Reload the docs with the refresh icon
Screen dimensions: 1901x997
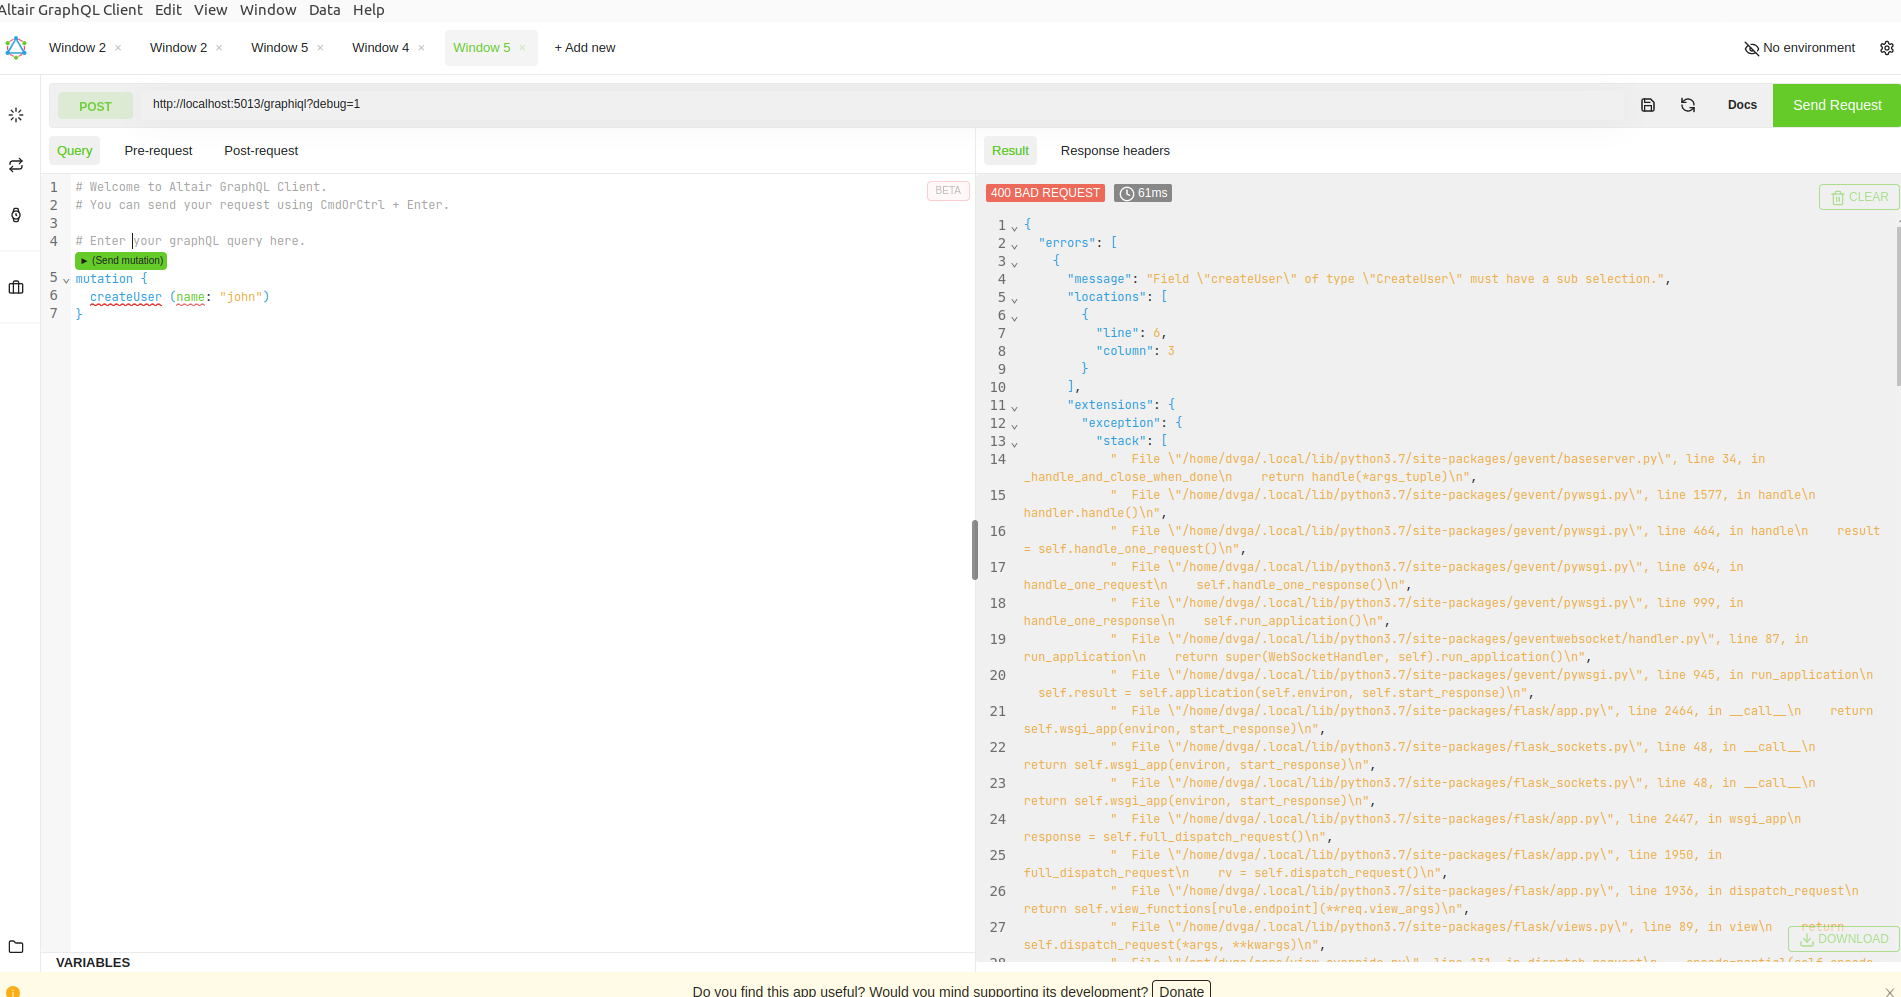pos(1688,105)
